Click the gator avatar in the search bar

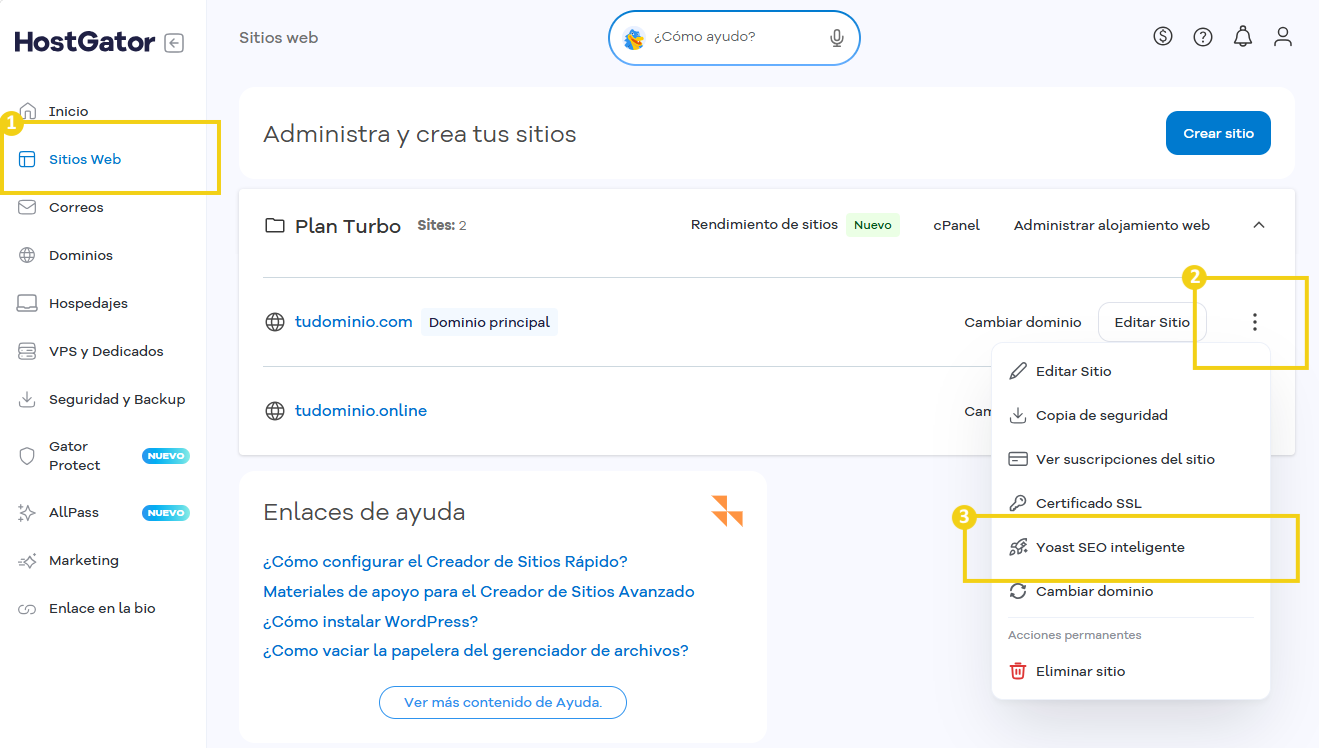point(634,38)
